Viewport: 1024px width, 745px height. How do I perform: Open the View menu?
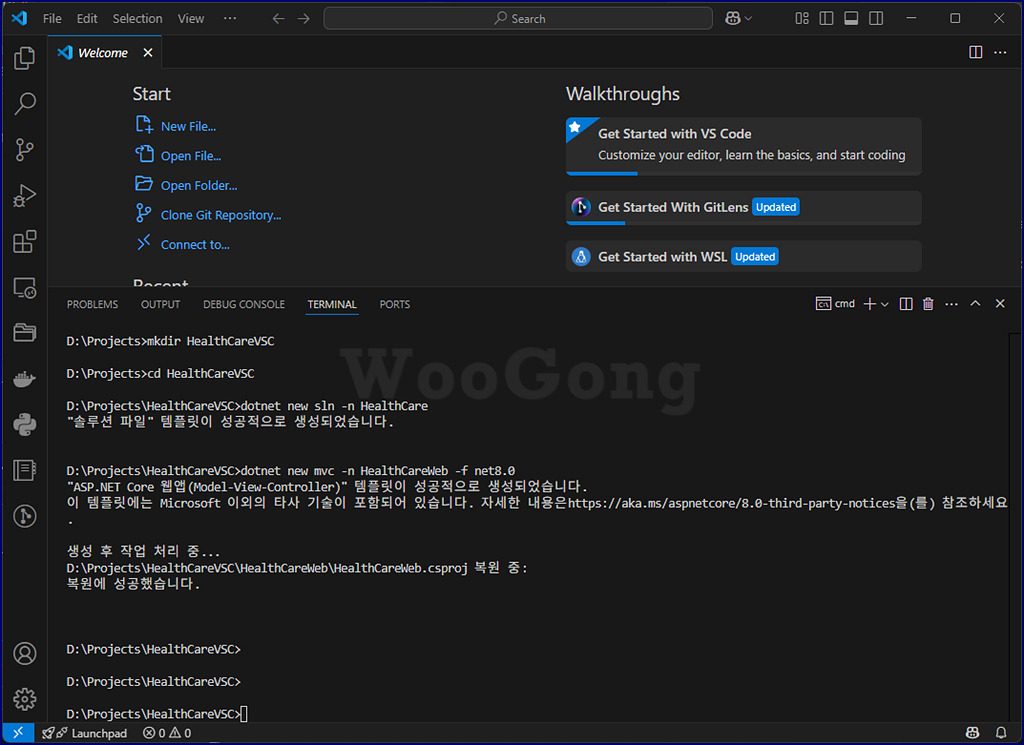click(x=191, y=18)
